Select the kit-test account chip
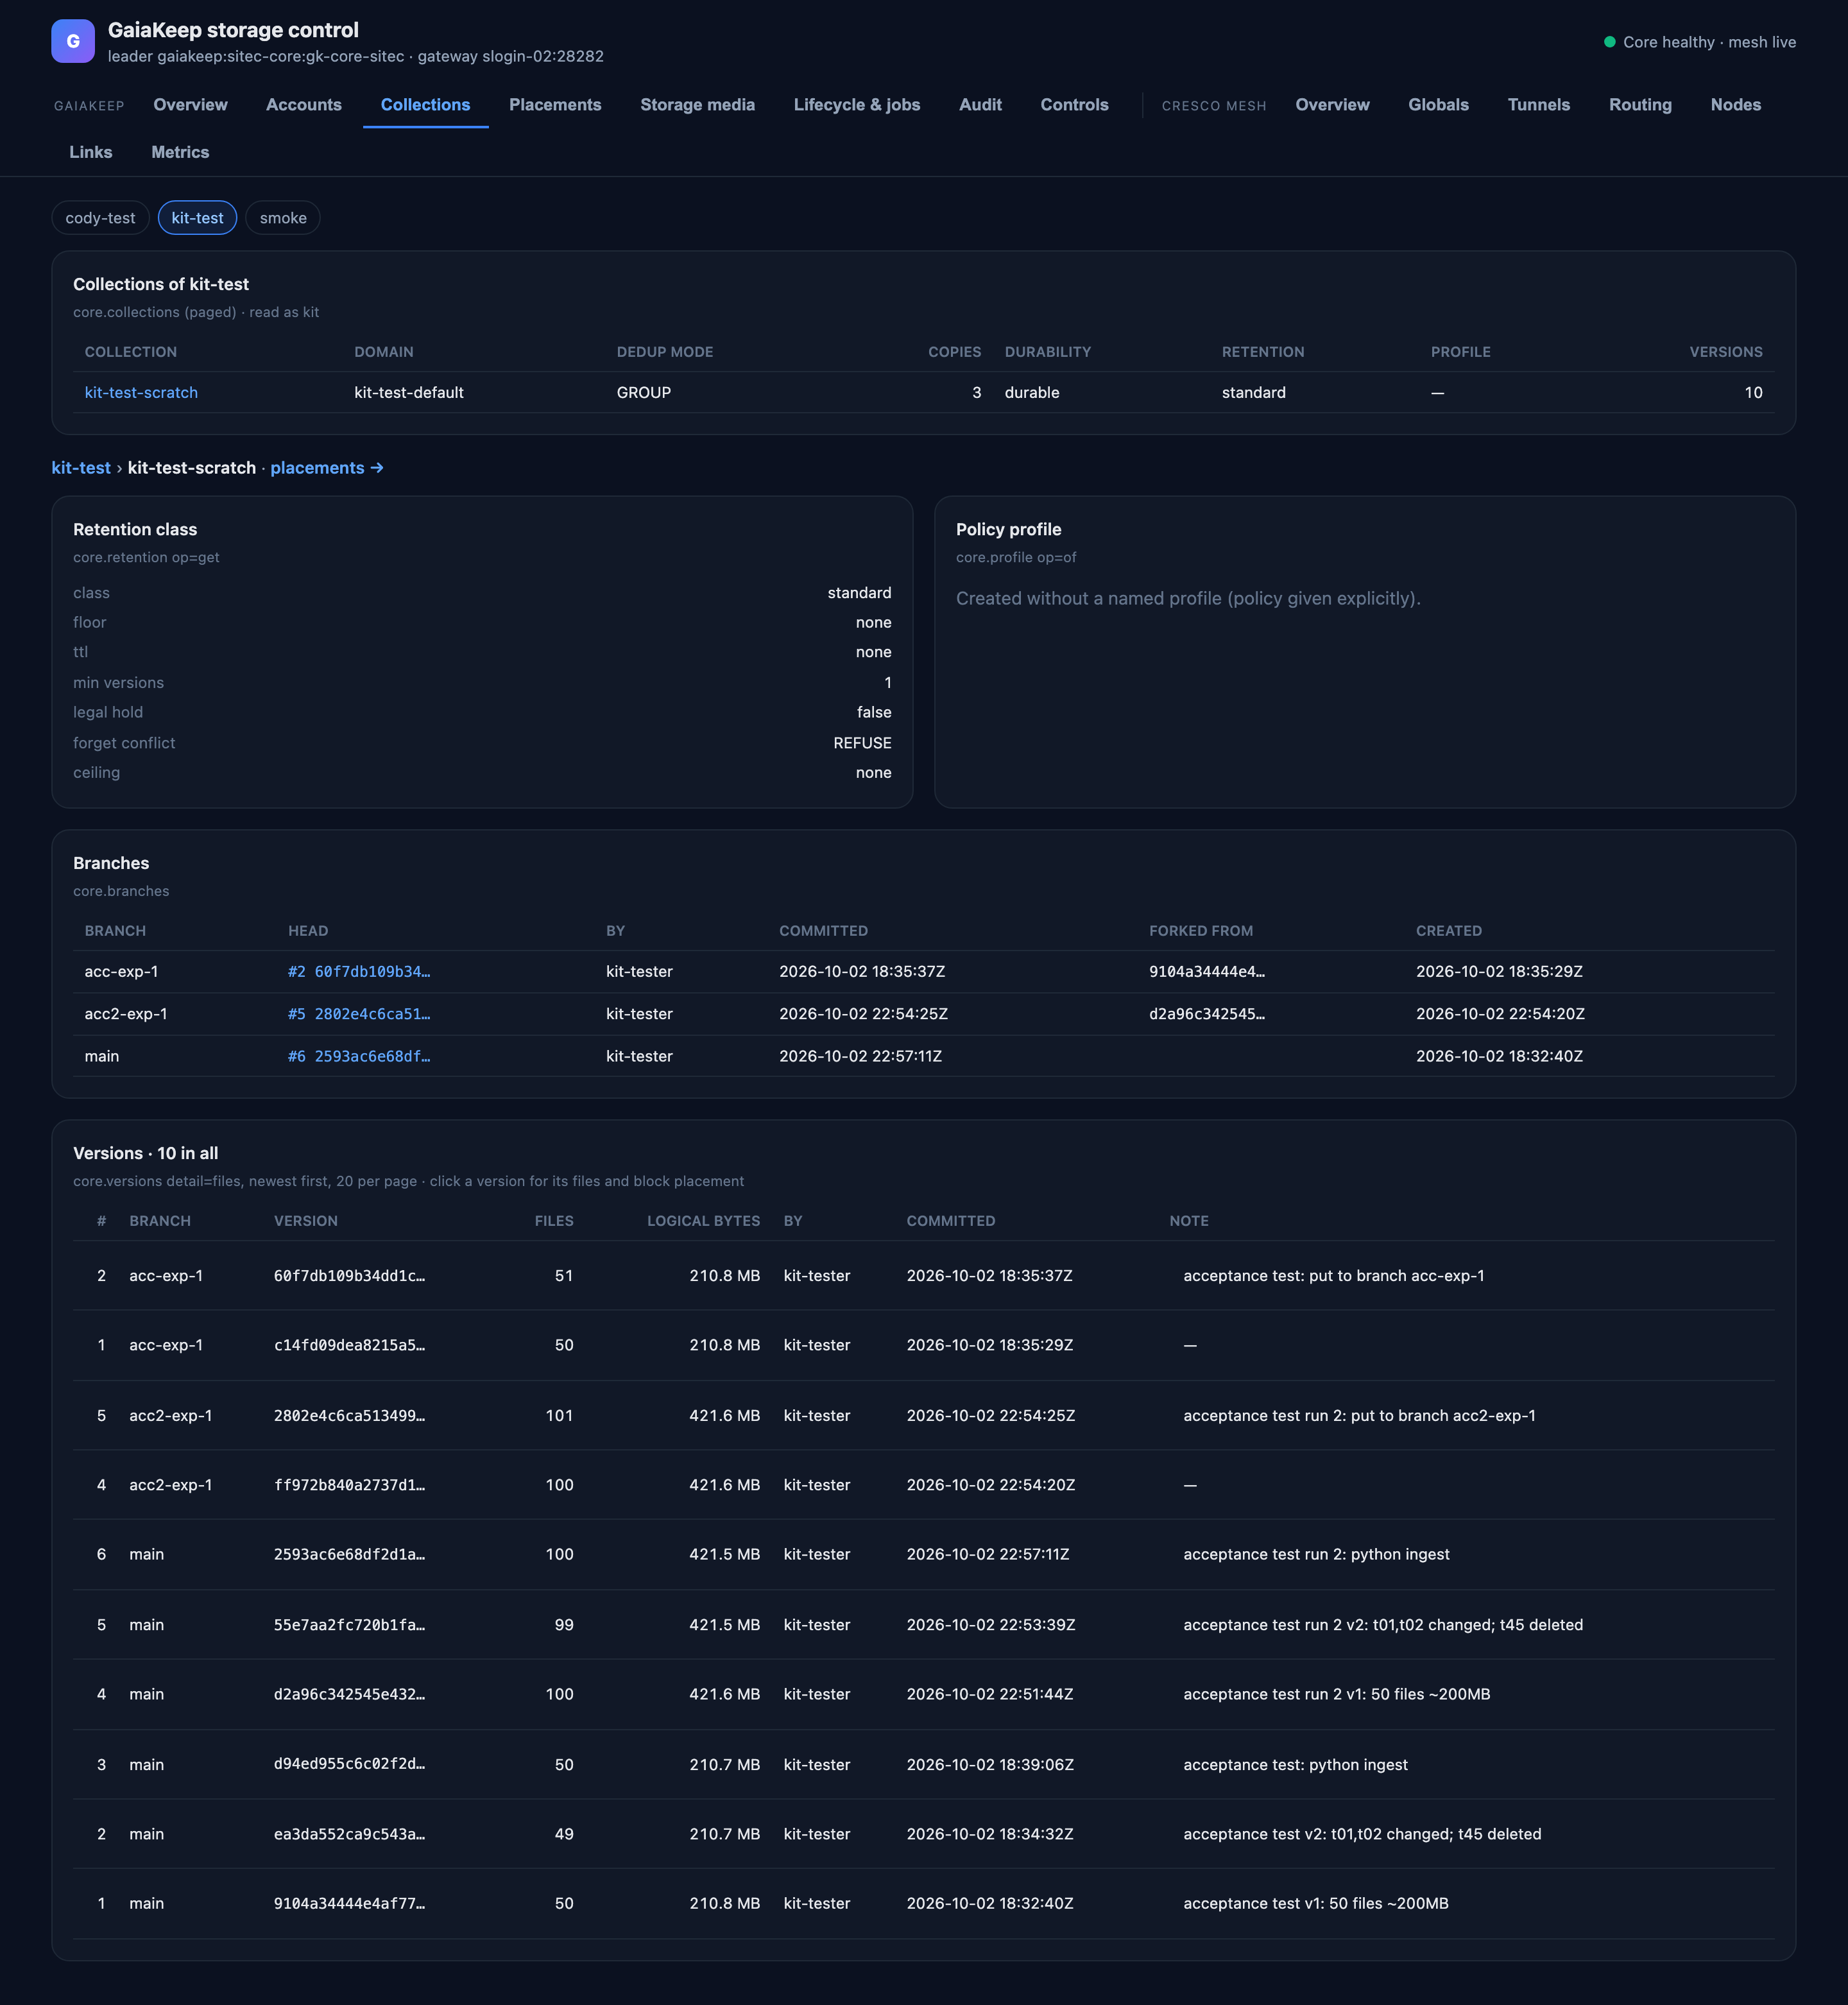Viewport: 1848px width, 2005px height. click(x=197, y=218)
